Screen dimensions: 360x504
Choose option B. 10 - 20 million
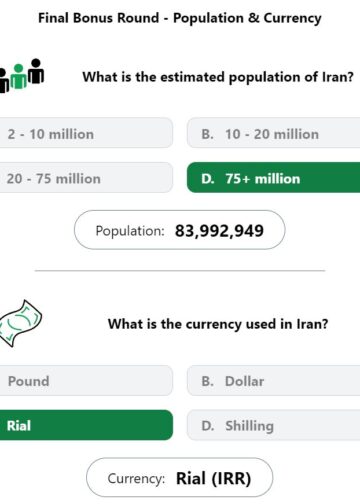(273, 133)
